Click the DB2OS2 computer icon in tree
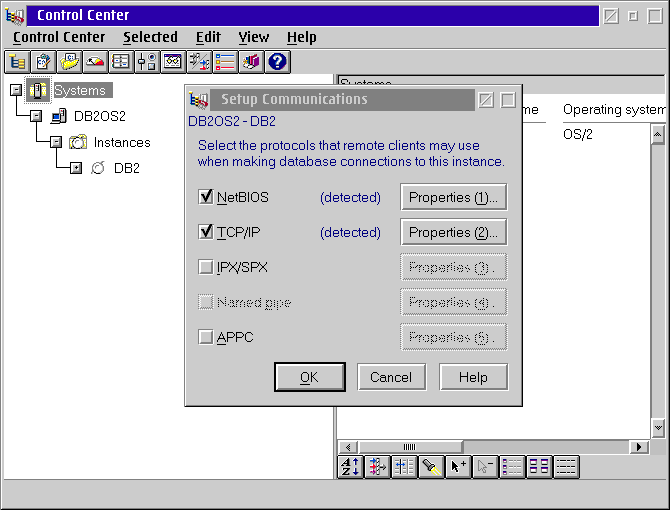The image size is (670, 510). [59, 116]
